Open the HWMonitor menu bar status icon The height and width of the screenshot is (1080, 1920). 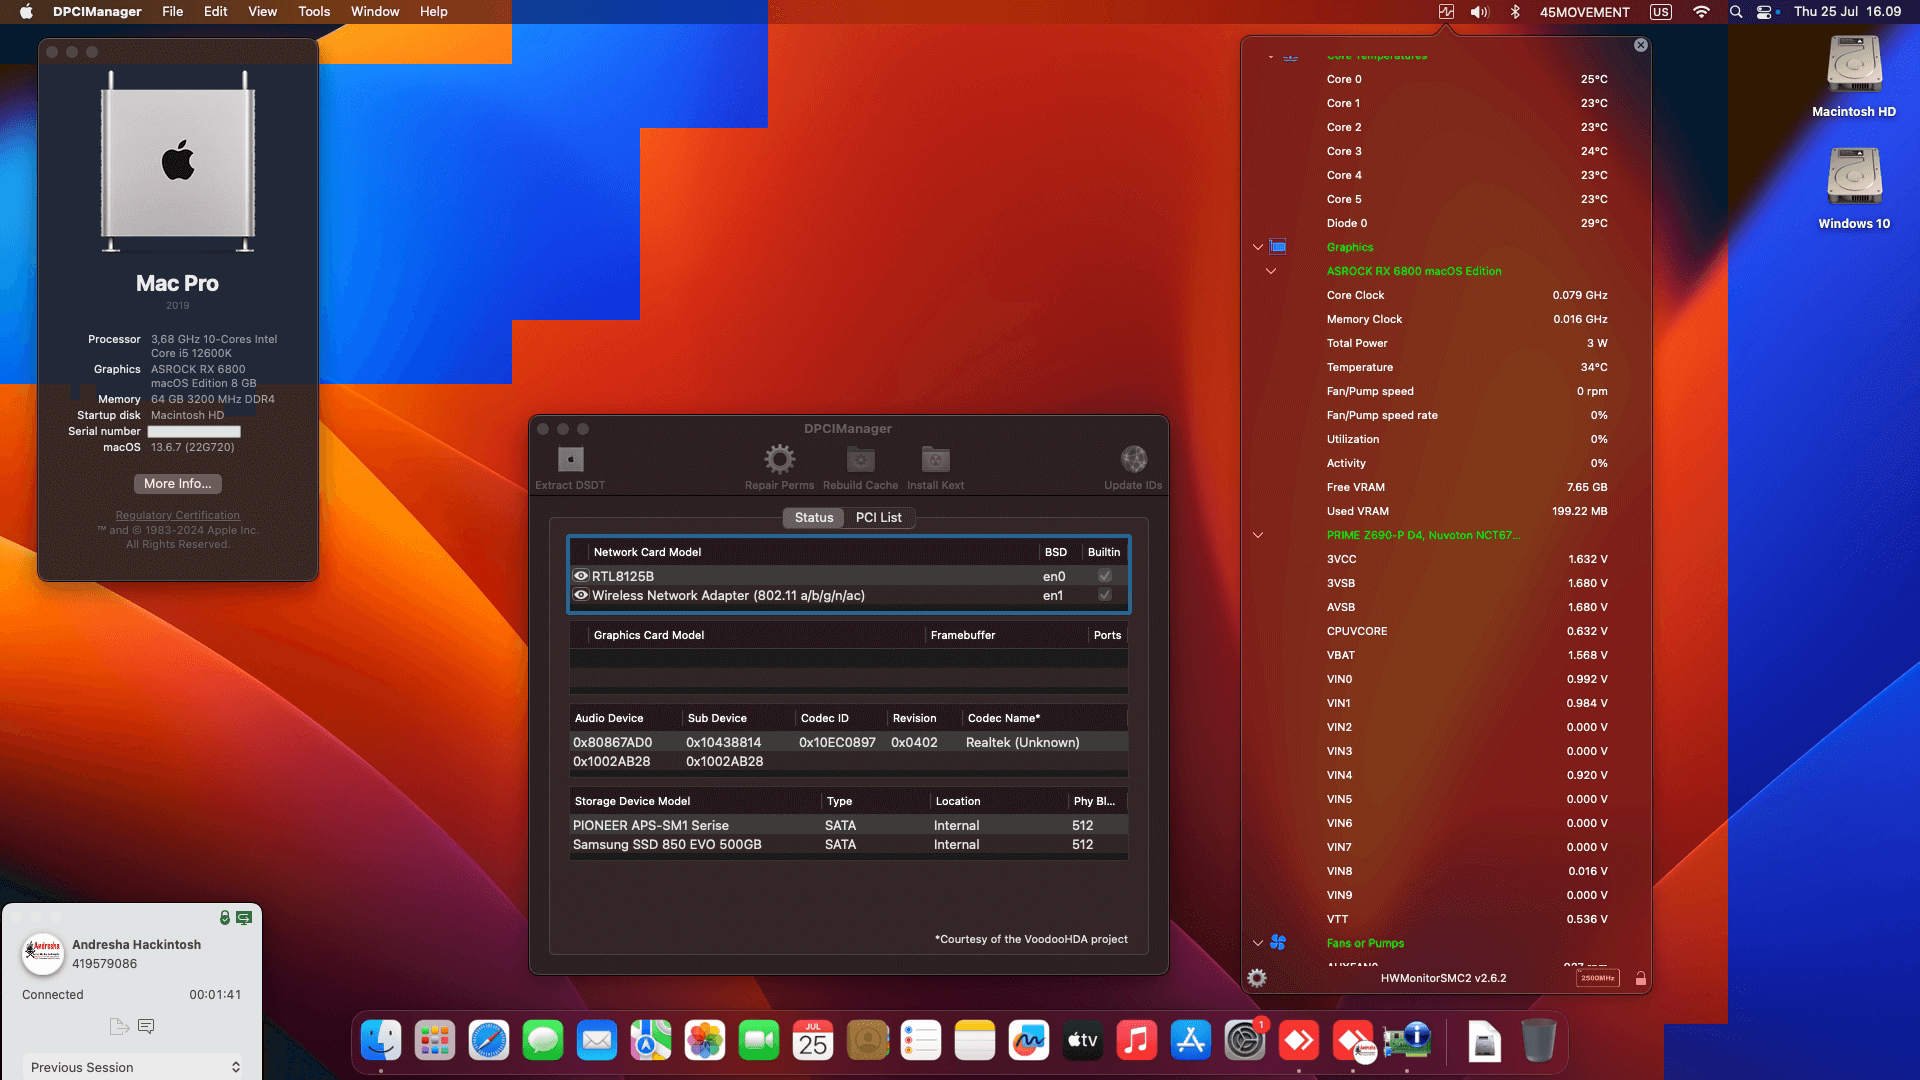(x=1446, y=12)
